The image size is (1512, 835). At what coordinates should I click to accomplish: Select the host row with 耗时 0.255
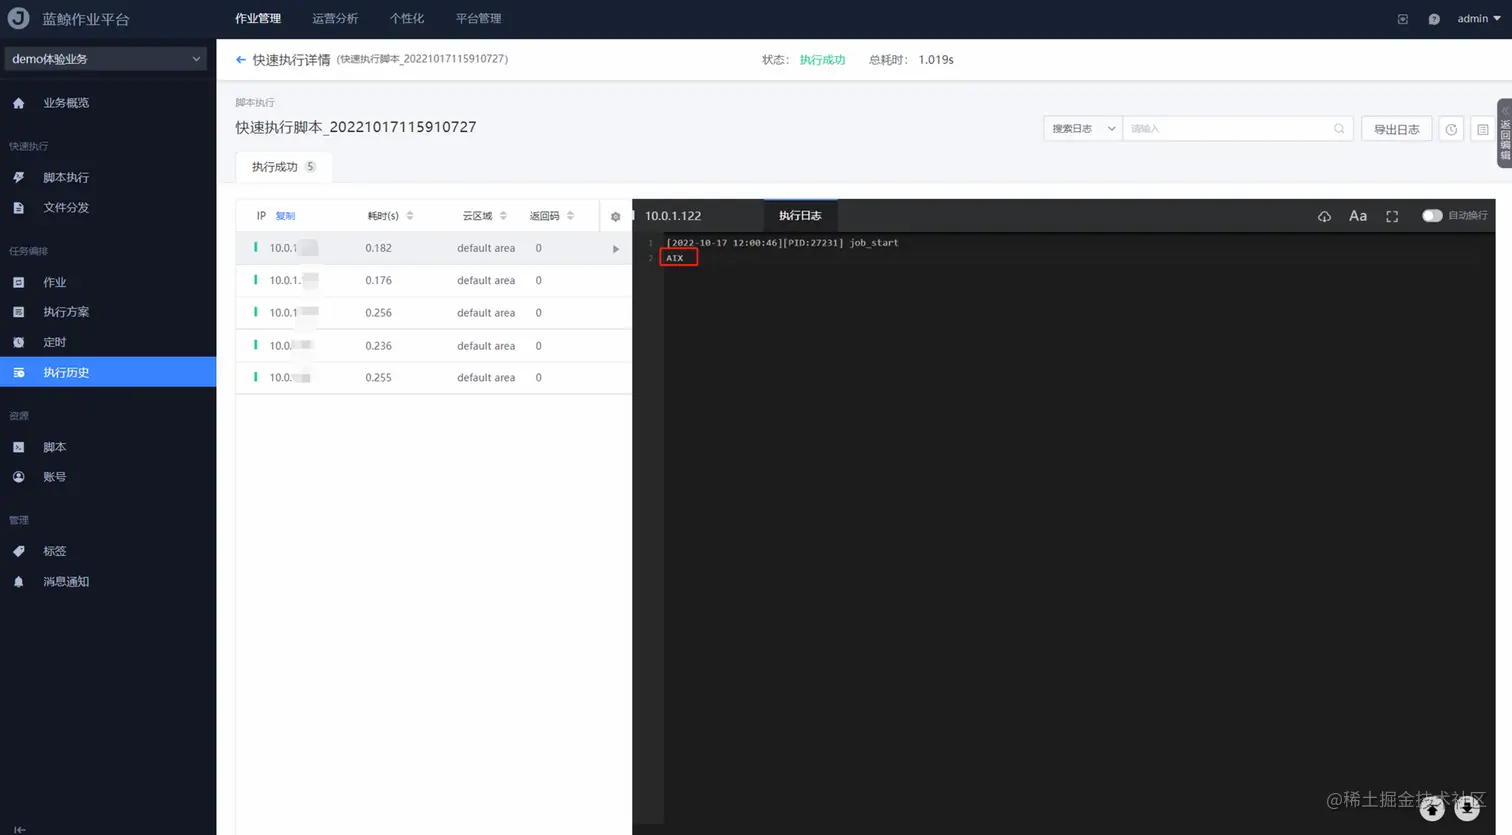tap(433, 378)
